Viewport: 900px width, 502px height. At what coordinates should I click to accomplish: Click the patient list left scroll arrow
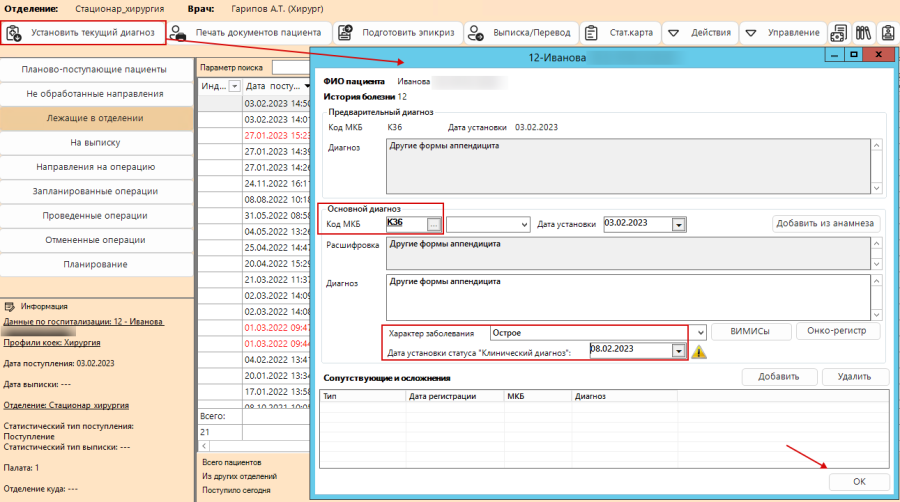click(204, 446)
